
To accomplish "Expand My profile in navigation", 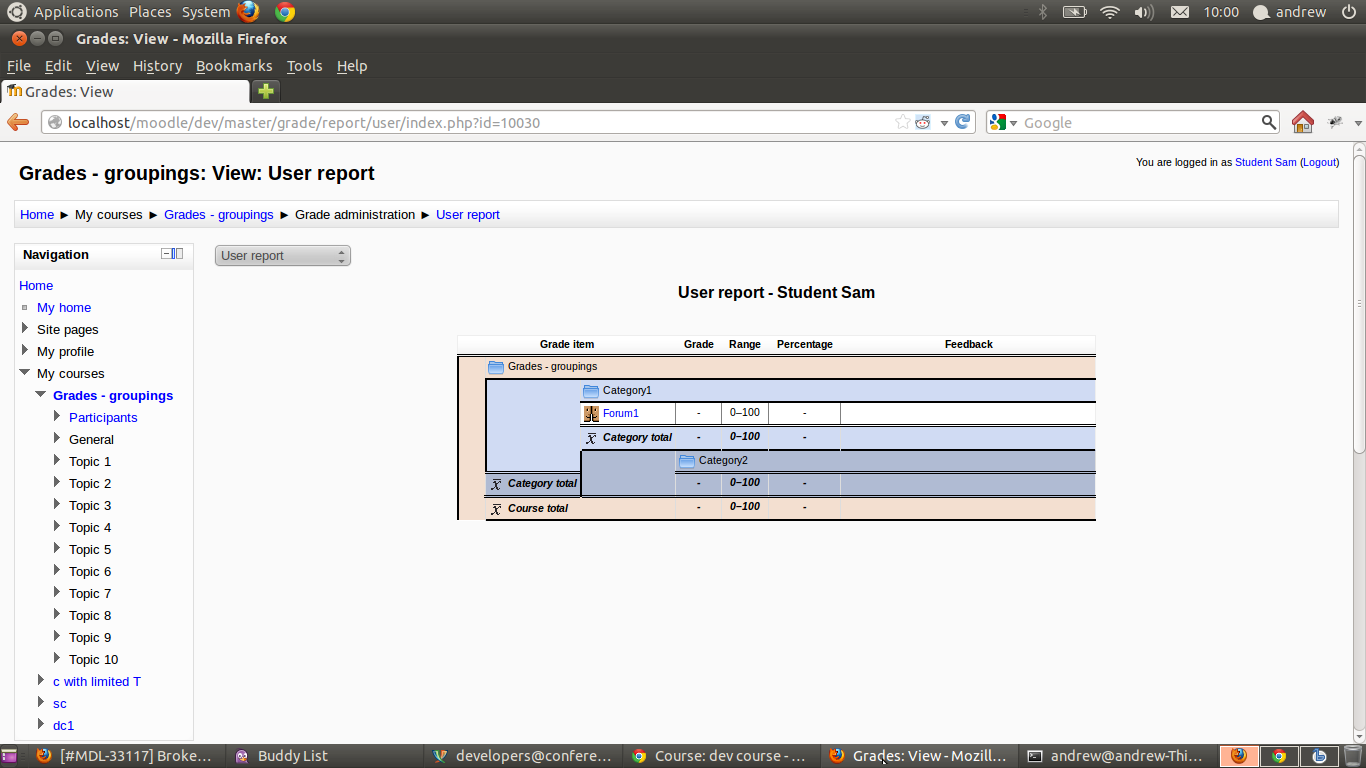I will click(x=25, y=350).
